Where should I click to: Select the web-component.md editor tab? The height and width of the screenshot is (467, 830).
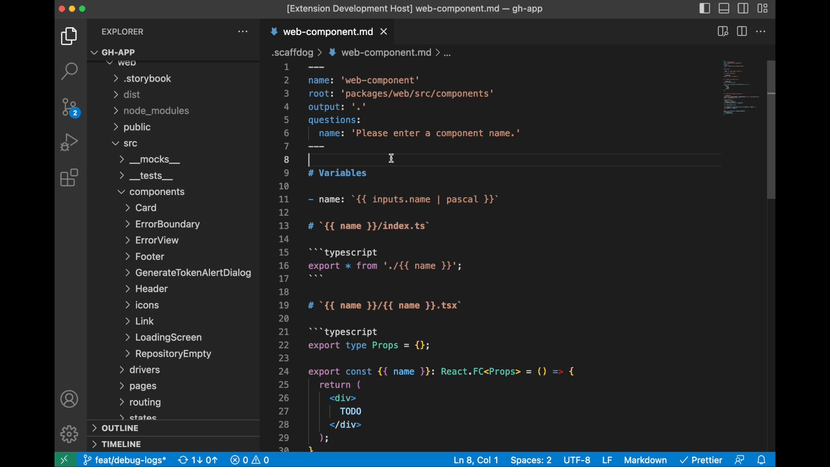point(328,32)
